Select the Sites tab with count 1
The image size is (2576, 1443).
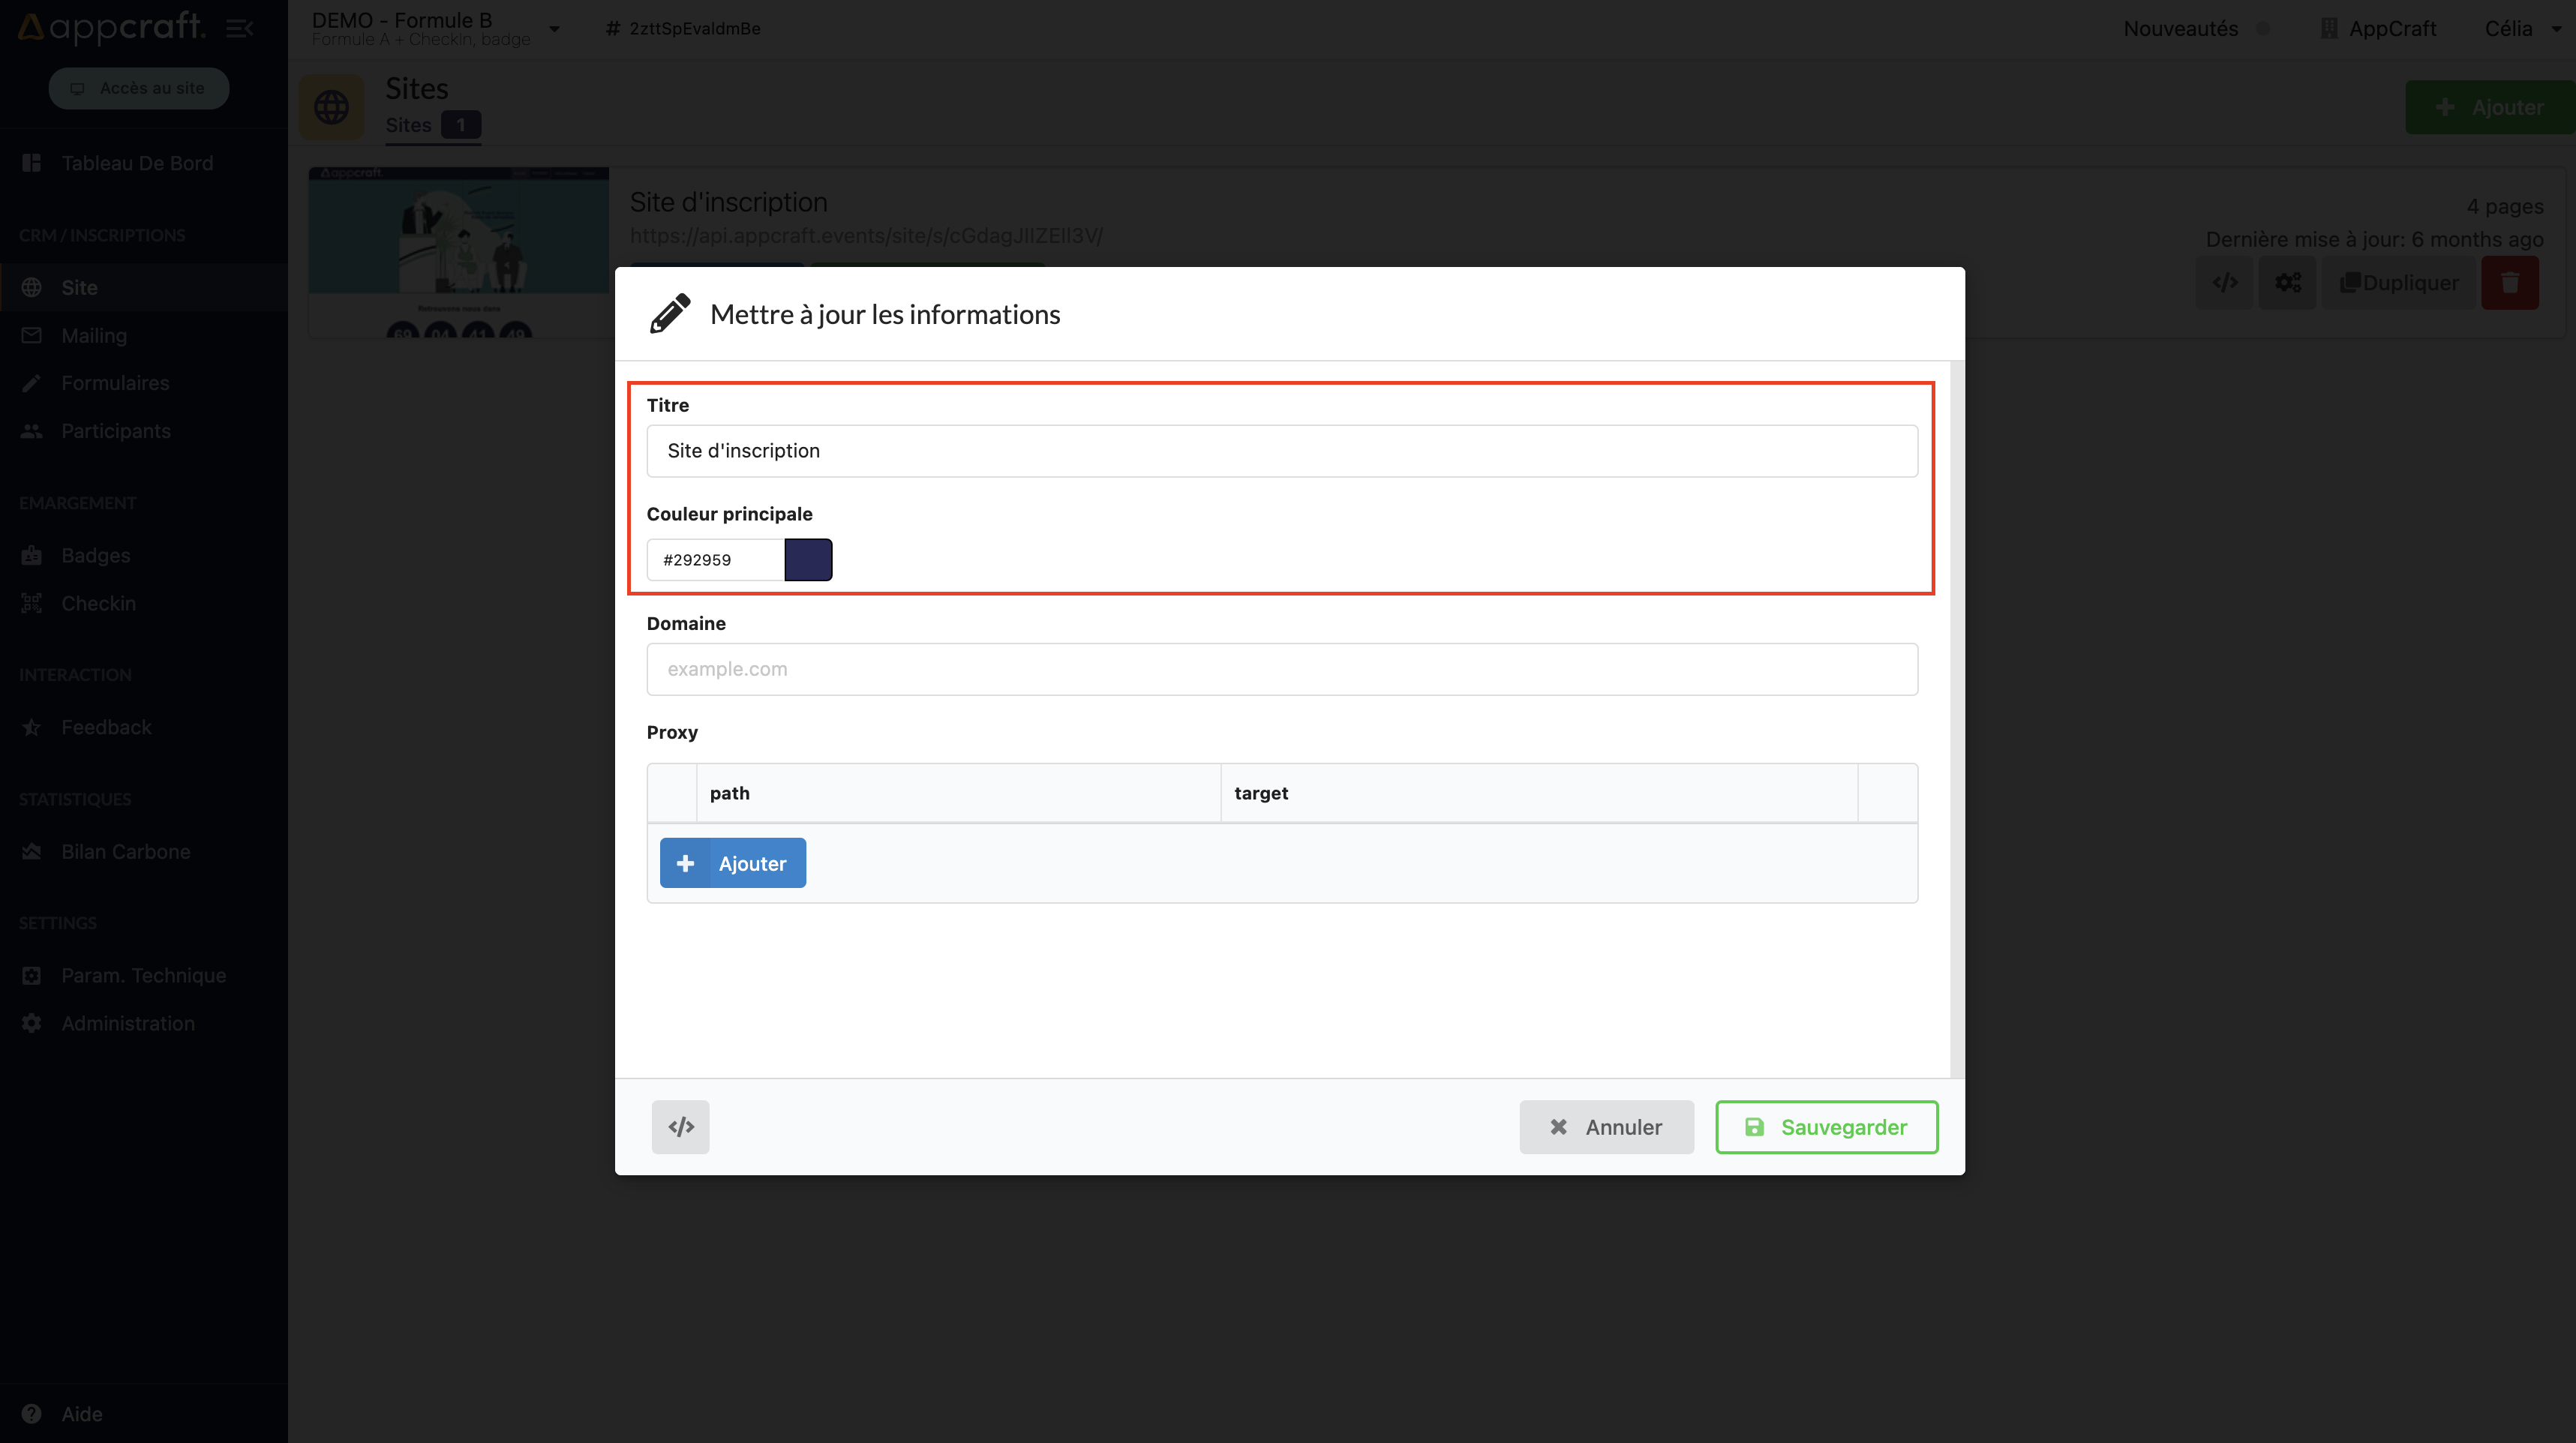[x=432, y=125]
